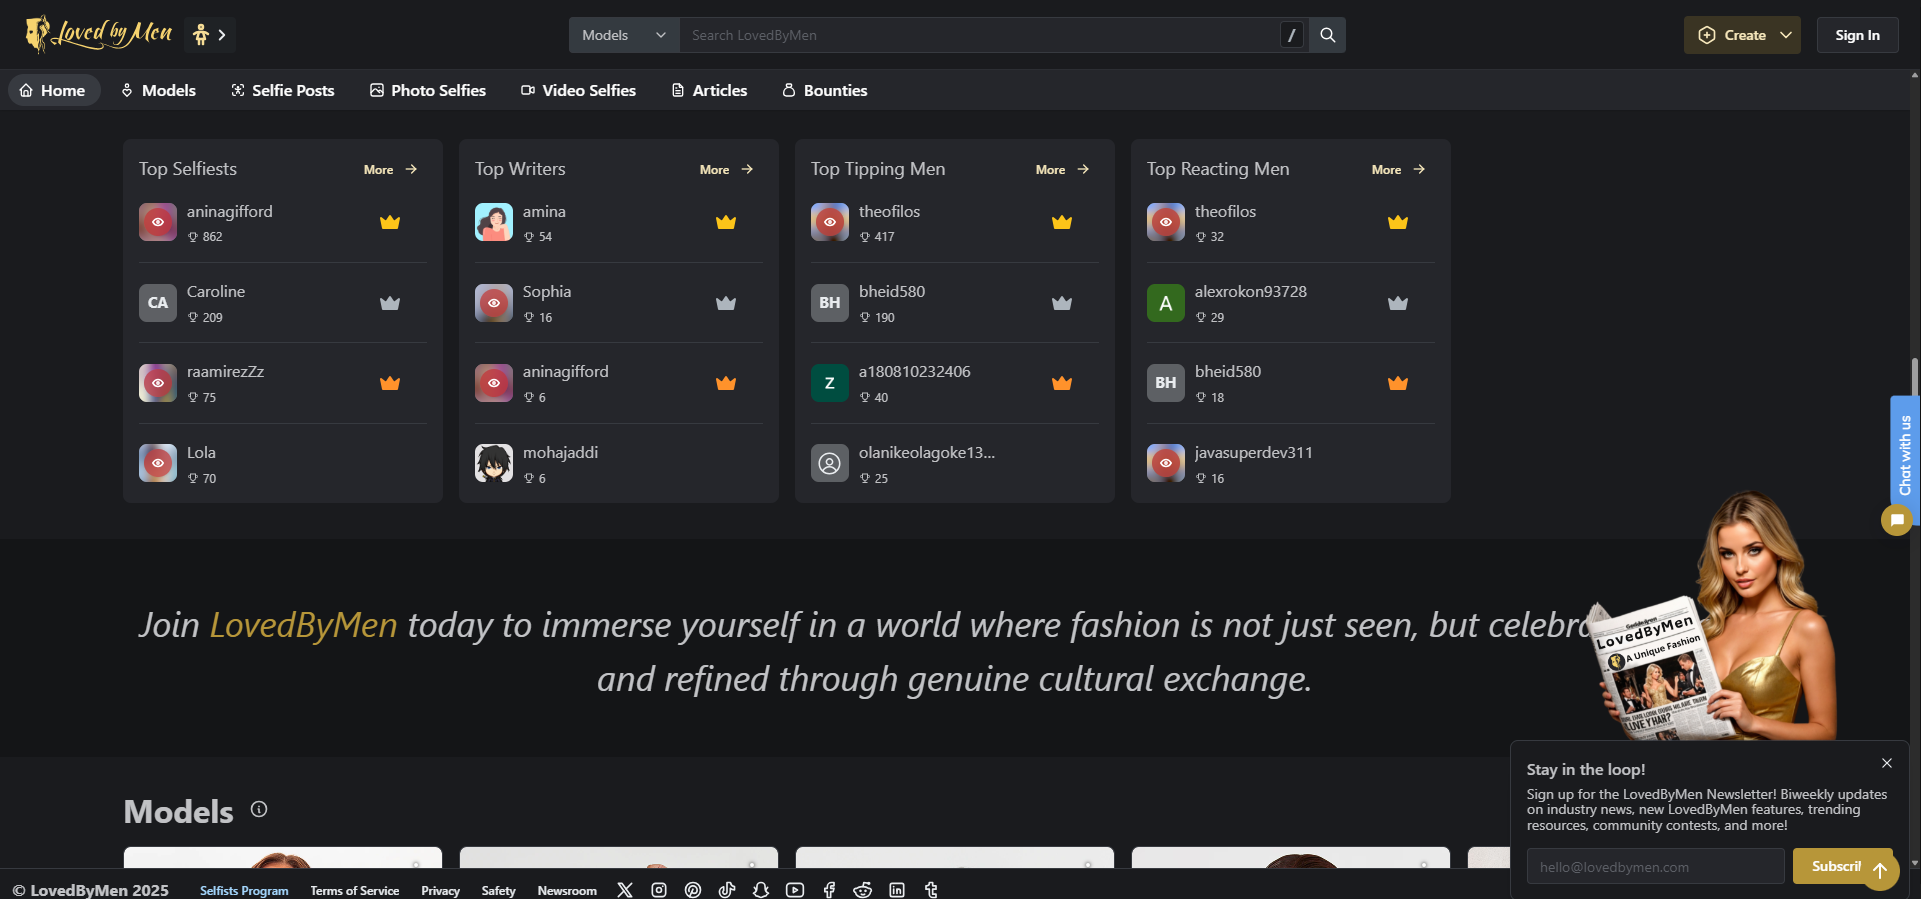This screenshot has height=899, width=1921.
Task: Open the Safety footer link
Action: [x=498, y=891]
